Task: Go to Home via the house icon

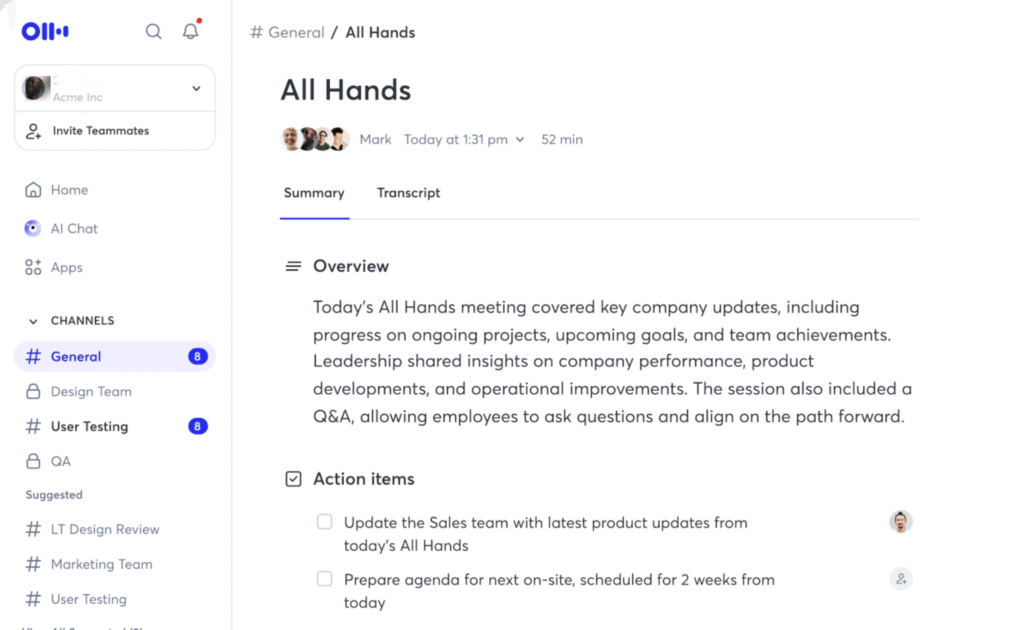Action: (33, 190)
